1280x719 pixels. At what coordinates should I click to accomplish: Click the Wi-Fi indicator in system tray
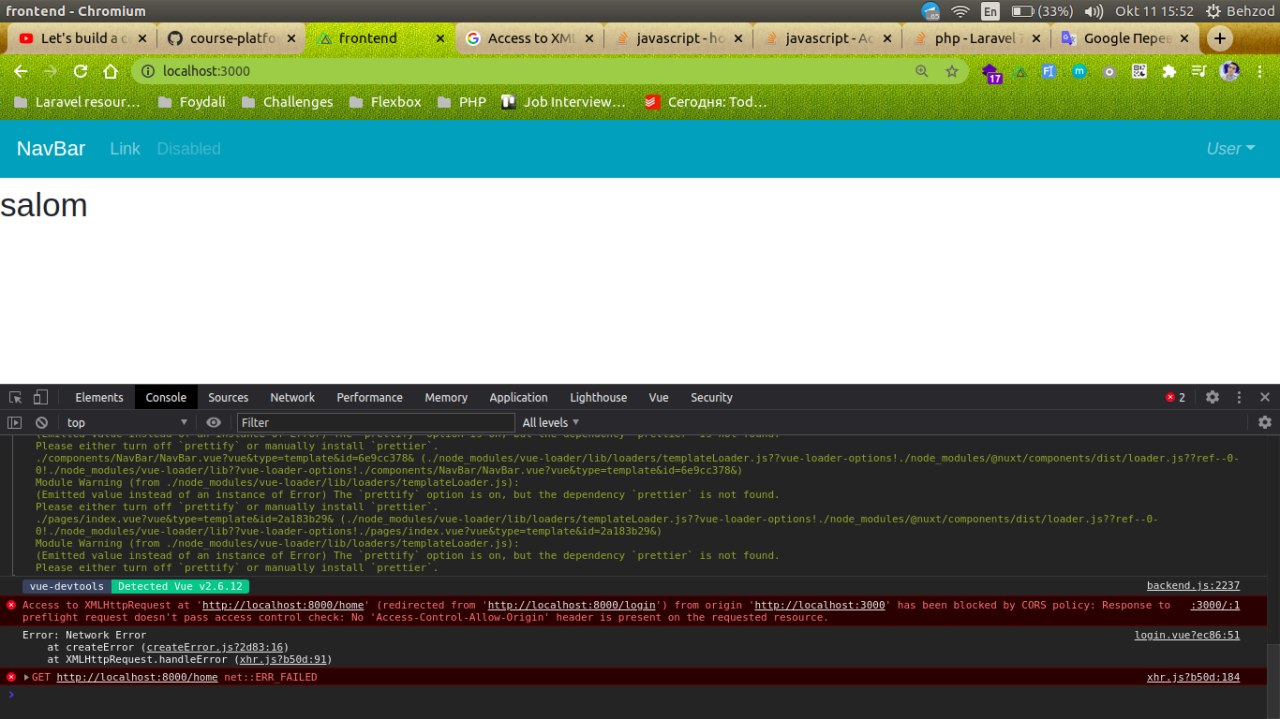(x=960, y=11)
